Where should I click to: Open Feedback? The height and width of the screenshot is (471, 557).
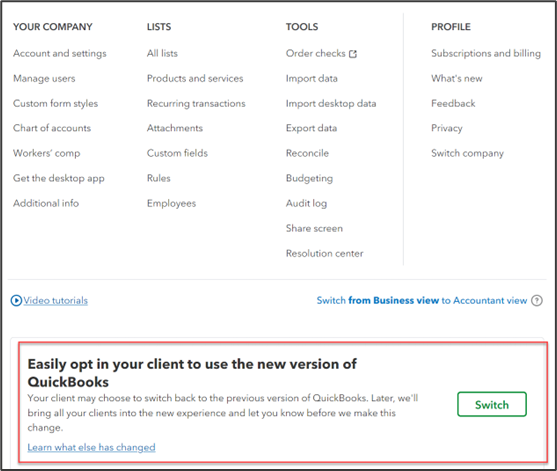tap(453, 103)
